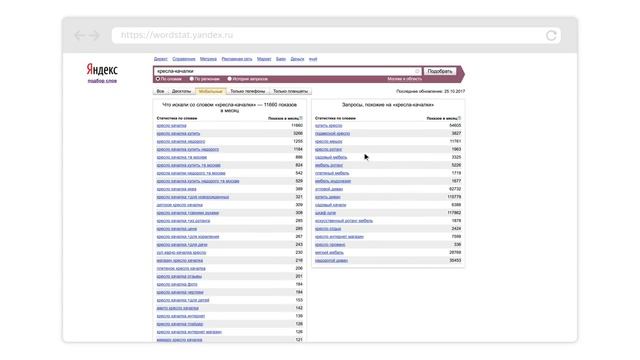Viewport: 640px width, 360px height.
Task: Open the query with 369 impressions
Action: click(176, 189)
